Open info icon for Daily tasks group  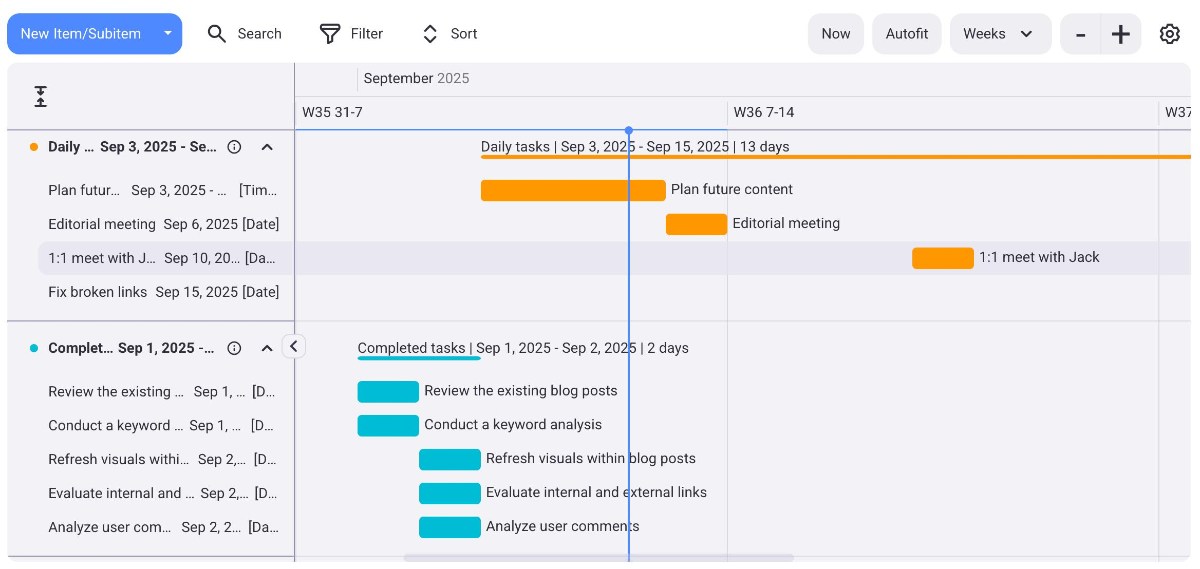point(235,147)
